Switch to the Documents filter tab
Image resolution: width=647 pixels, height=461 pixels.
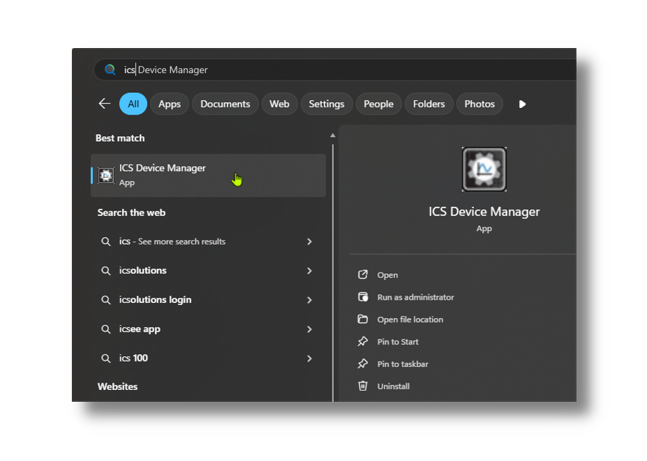tap(225, 104)
